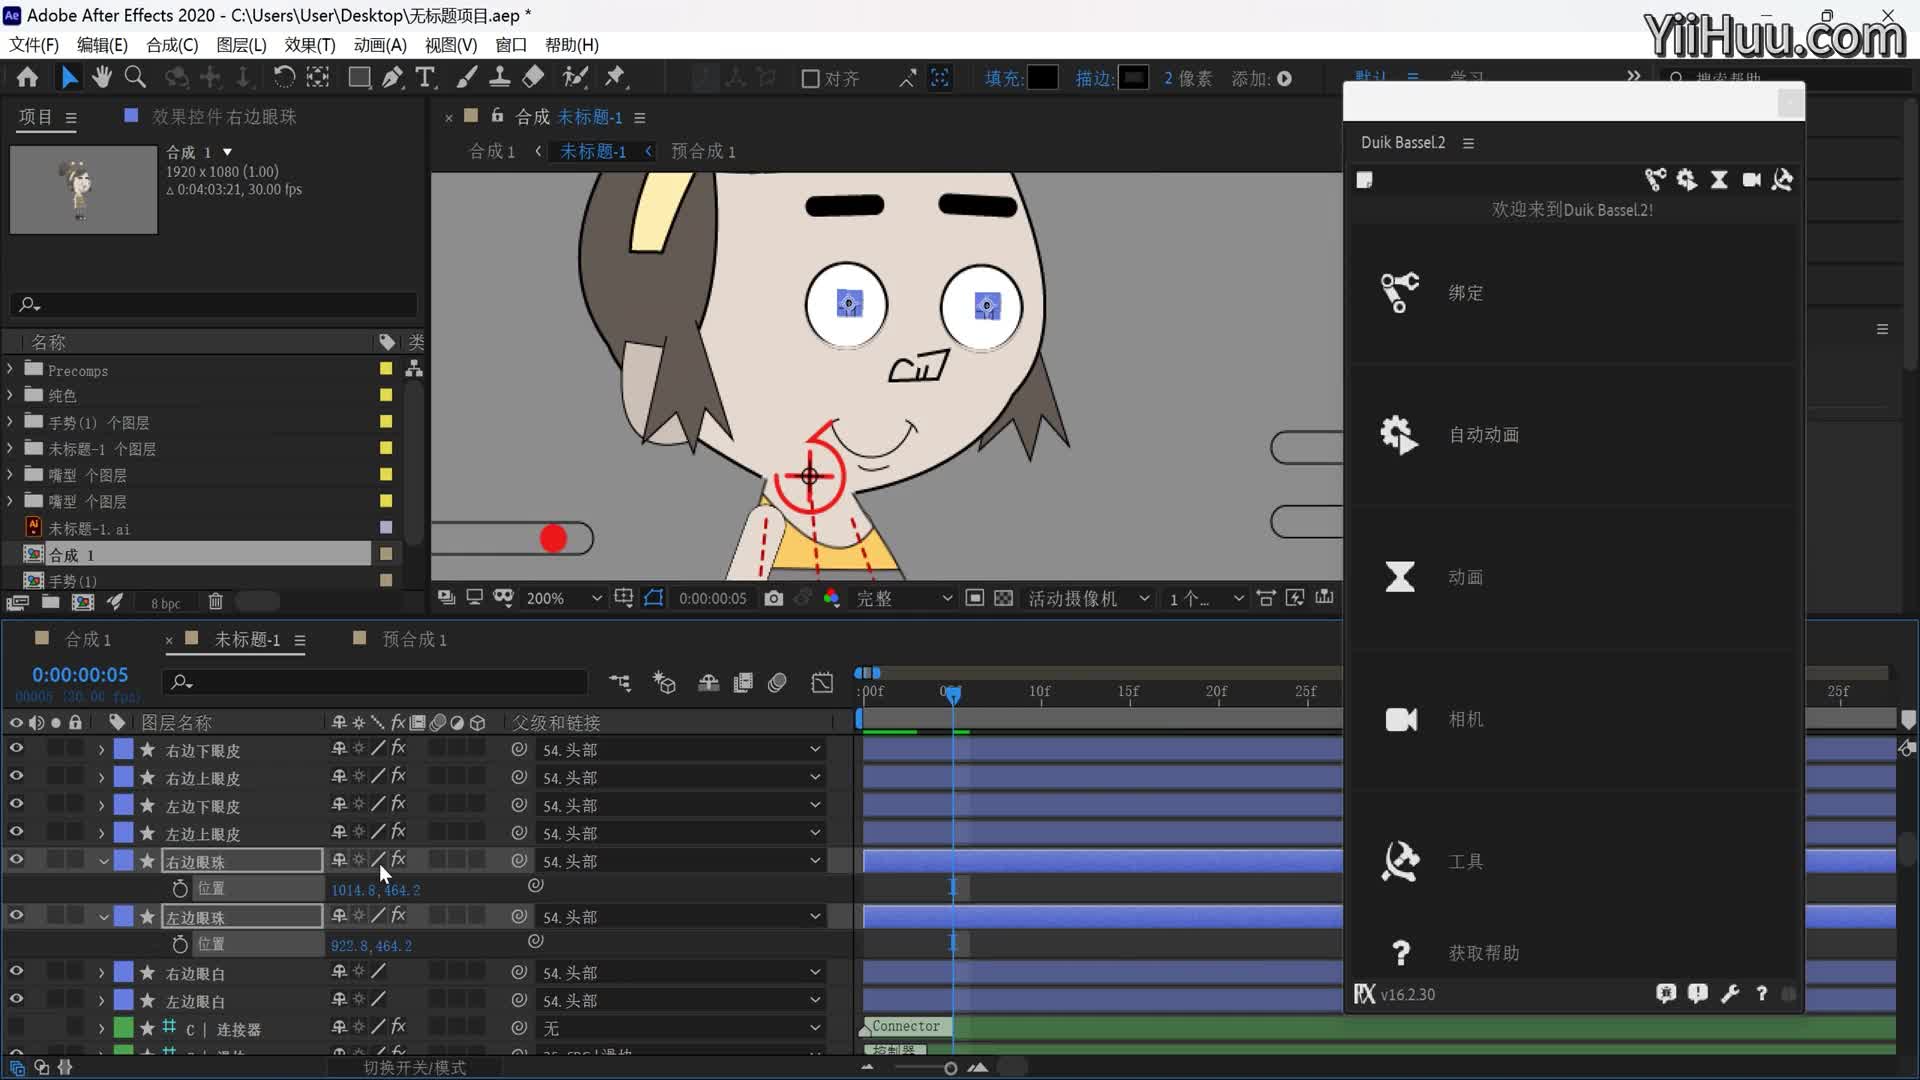
Task: Click the fill (填充) color swatch
Action: point(1042,78)
